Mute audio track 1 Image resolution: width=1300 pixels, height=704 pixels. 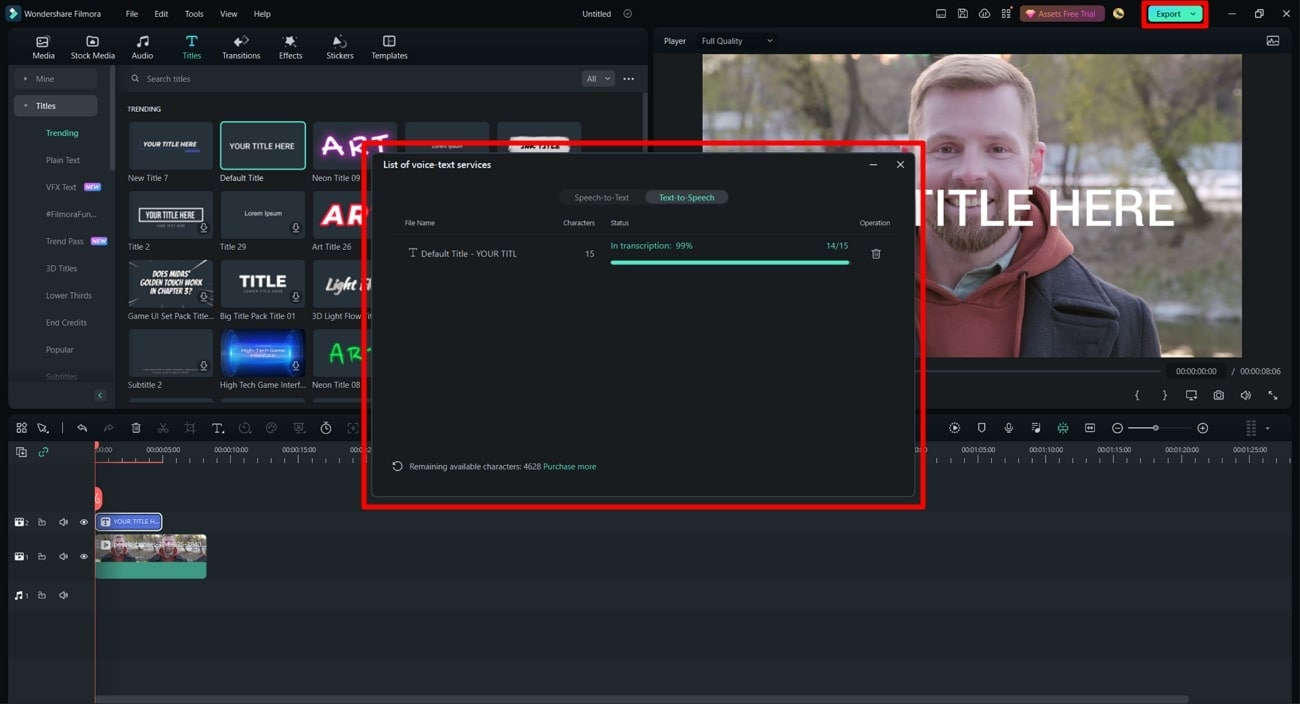coord(63,595)
